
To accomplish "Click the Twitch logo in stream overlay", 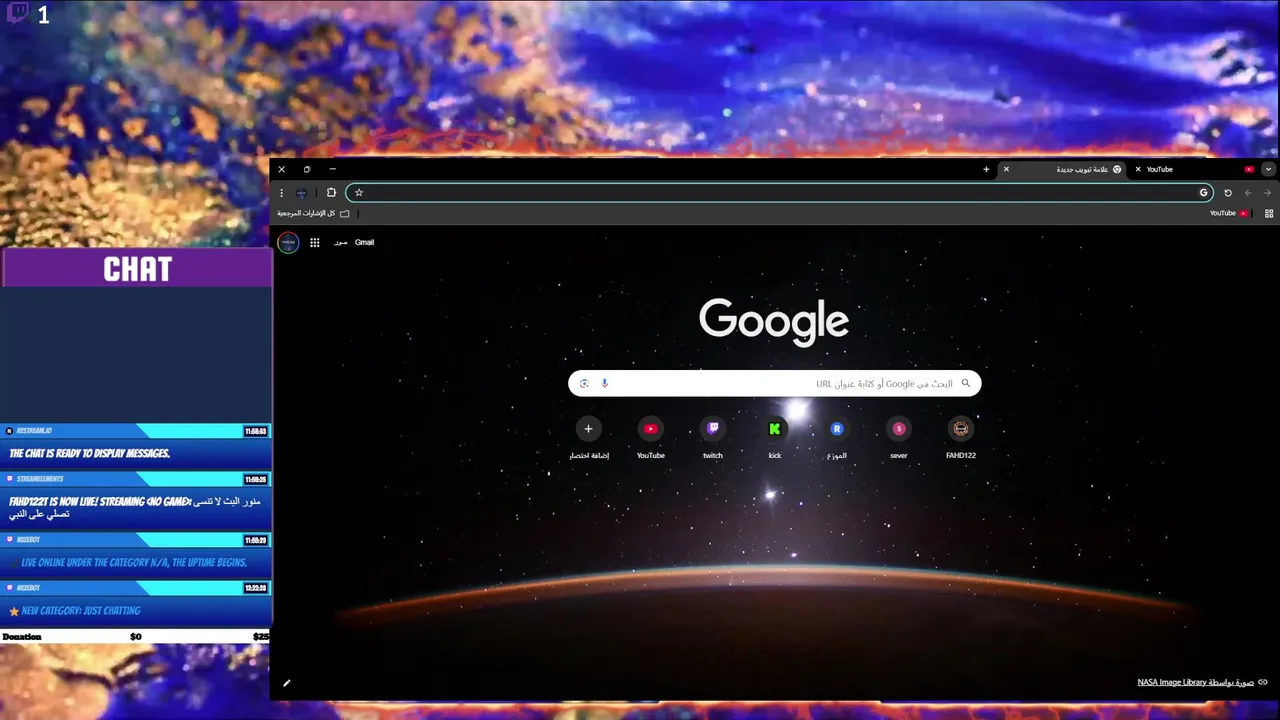I will point(17,14).
